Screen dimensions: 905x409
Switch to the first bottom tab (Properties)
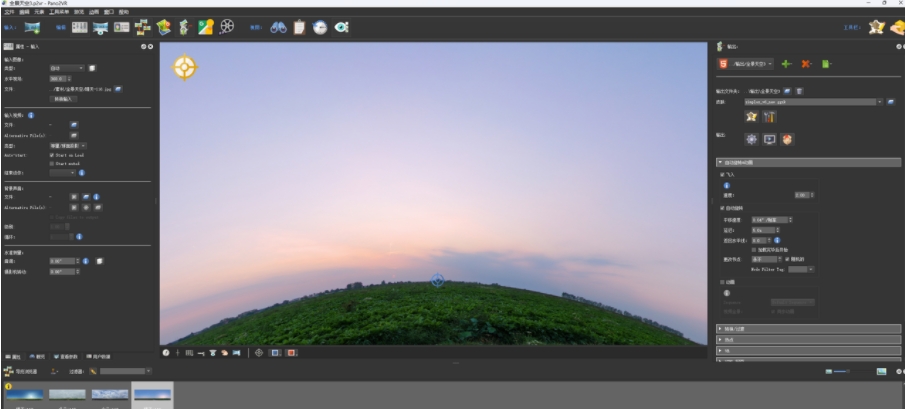(15, 357)
